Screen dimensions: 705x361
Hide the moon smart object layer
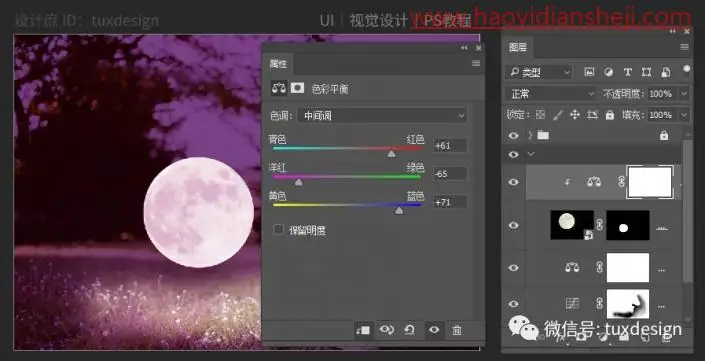[x=513, y=225]
